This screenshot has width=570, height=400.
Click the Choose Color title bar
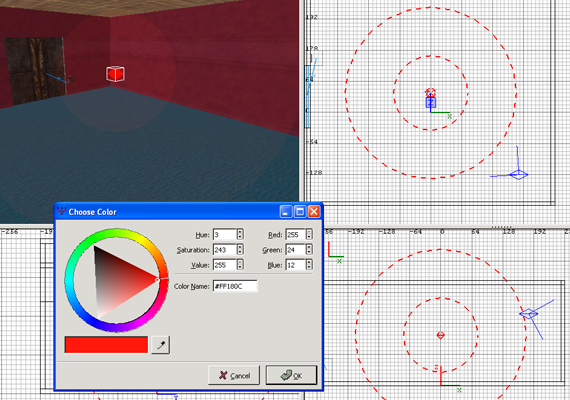[188, 211]
